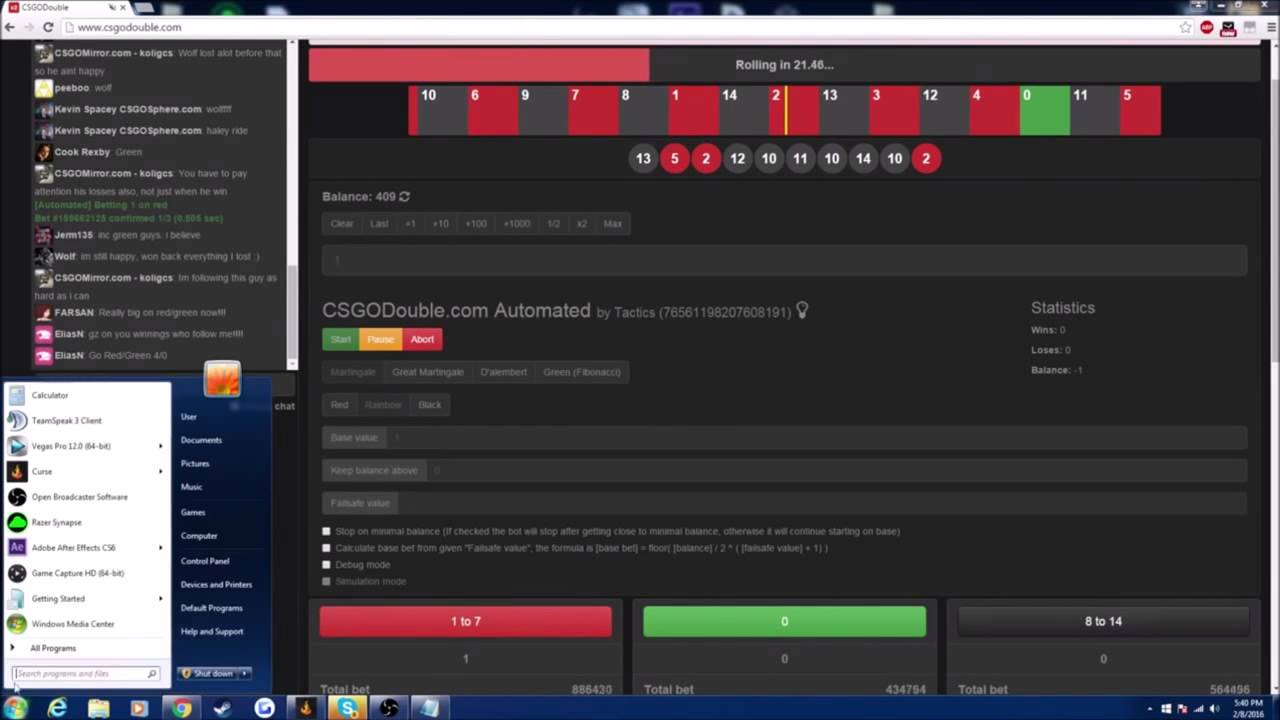Go back with Chrome's back arrow

(x=10, y=27)
